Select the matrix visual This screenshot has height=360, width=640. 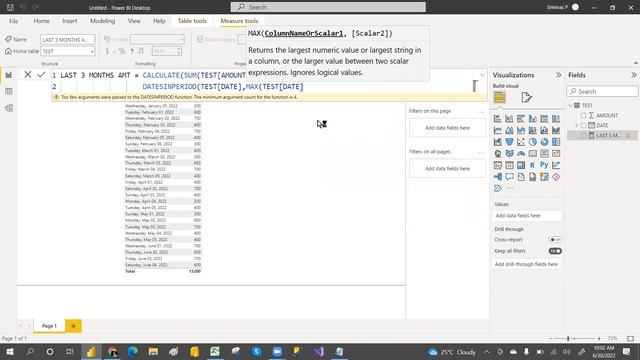point(521,165)
